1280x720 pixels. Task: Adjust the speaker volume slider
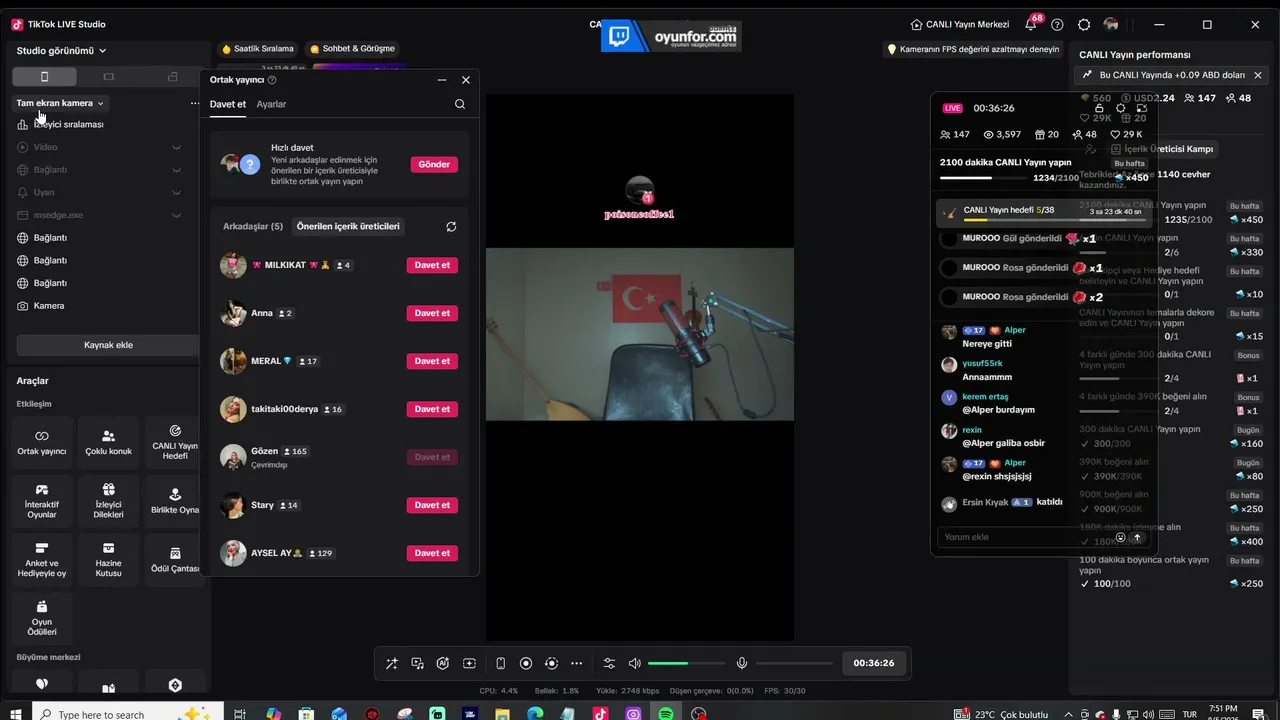pyautogui.click(x=686, y=663)
